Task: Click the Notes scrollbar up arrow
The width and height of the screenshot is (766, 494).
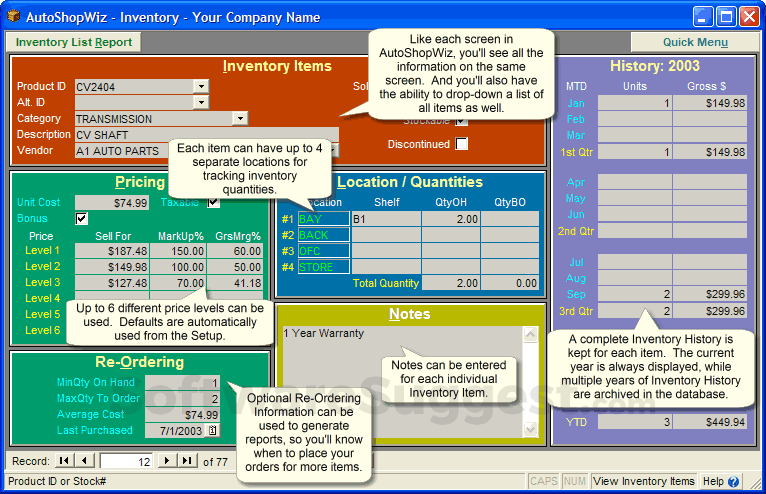Action: pos(531,334)
